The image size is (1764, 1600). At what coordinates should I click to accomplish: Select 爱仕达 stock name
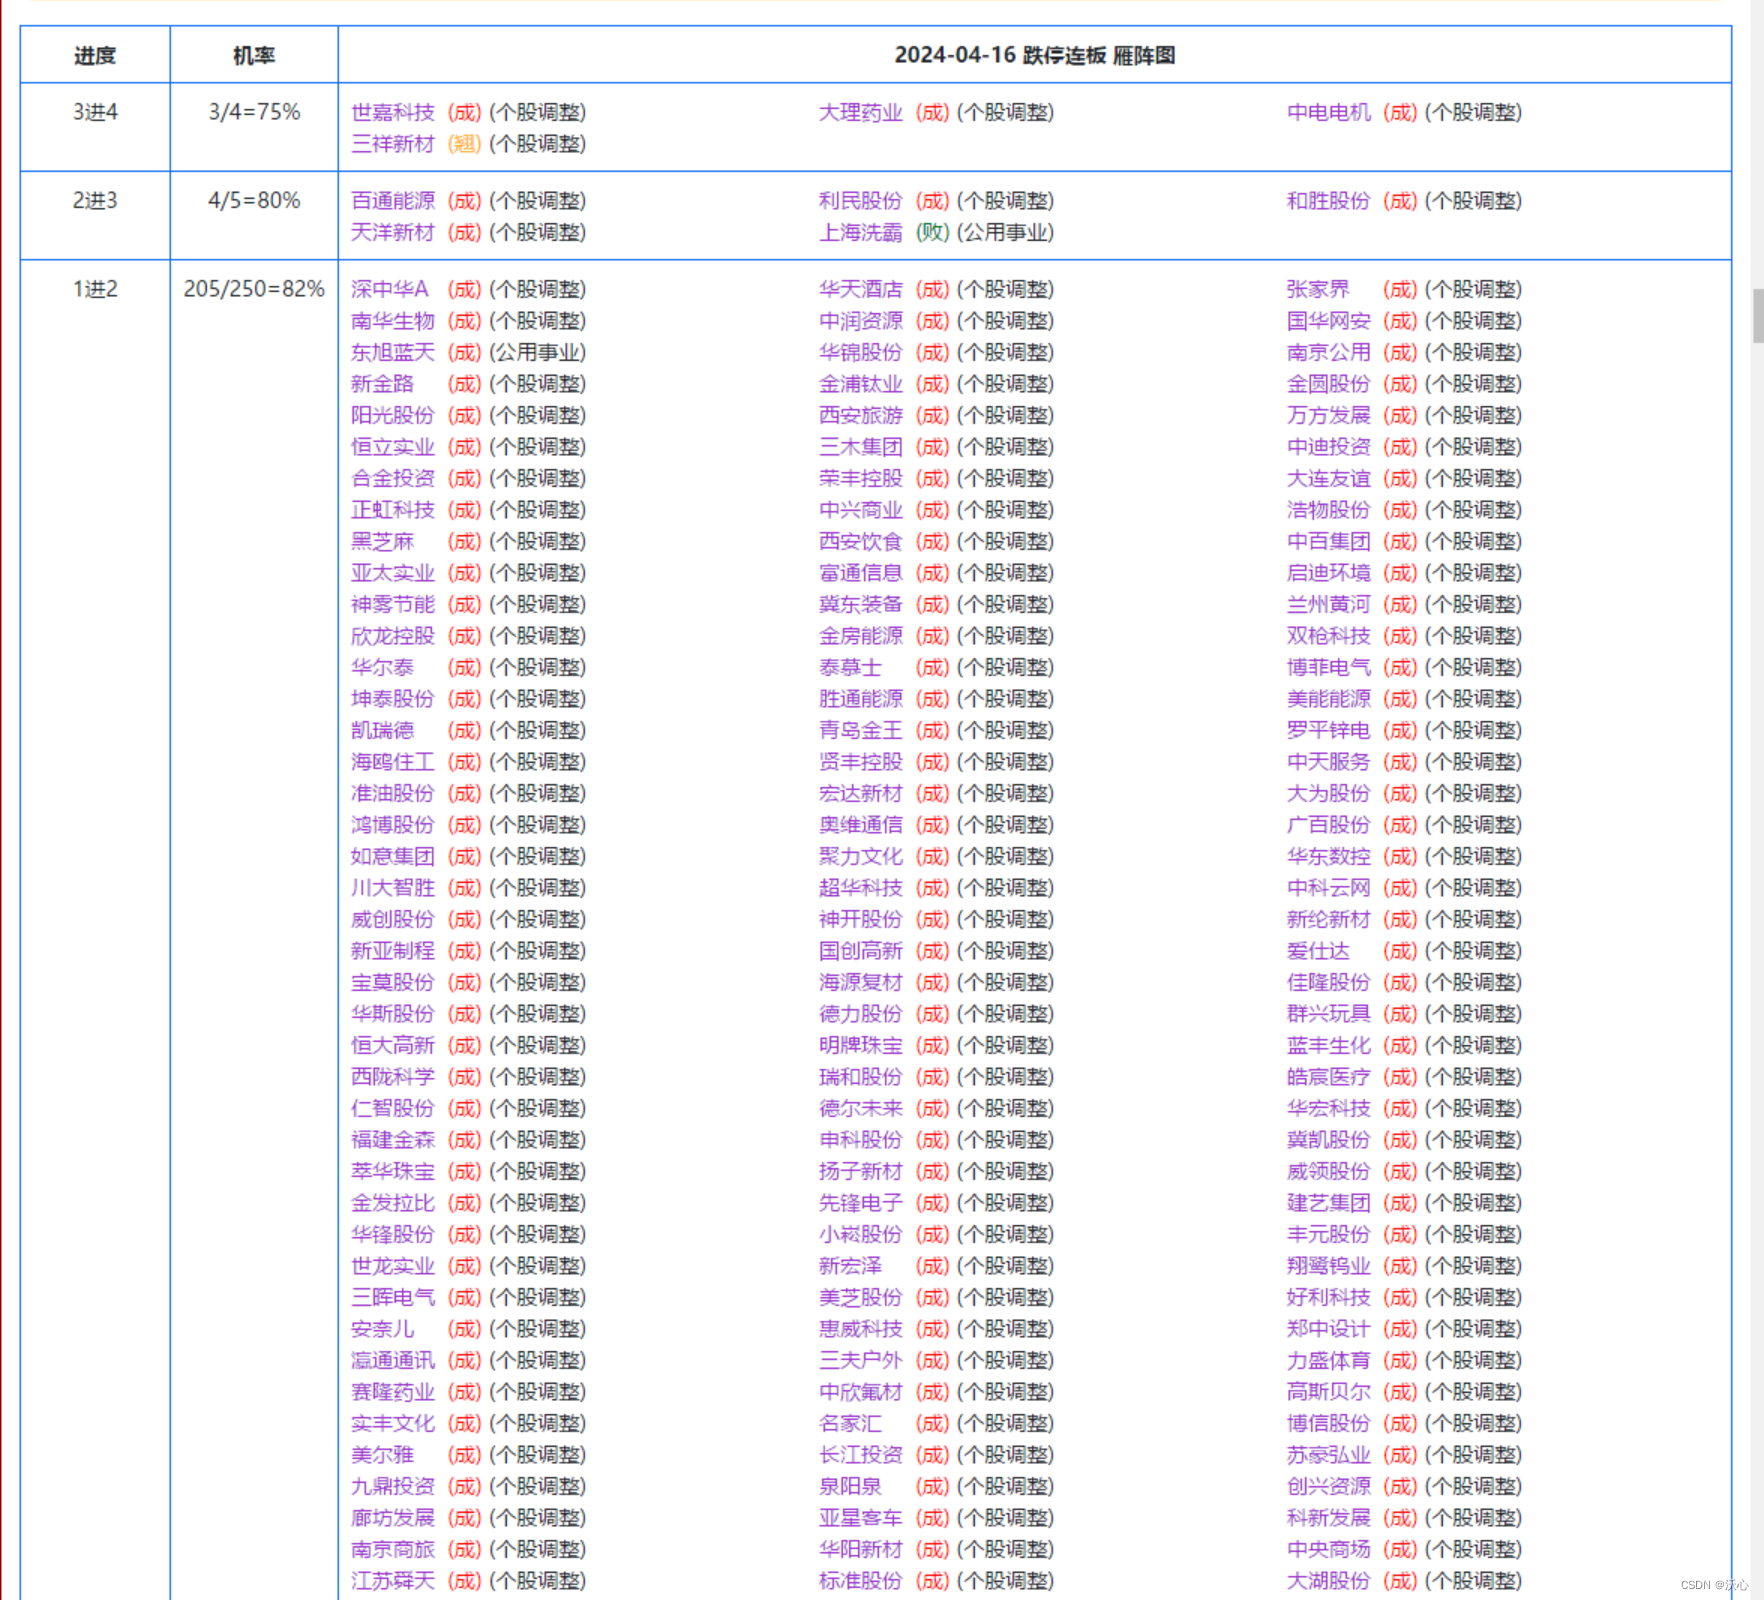click(x=1318, y=951)
